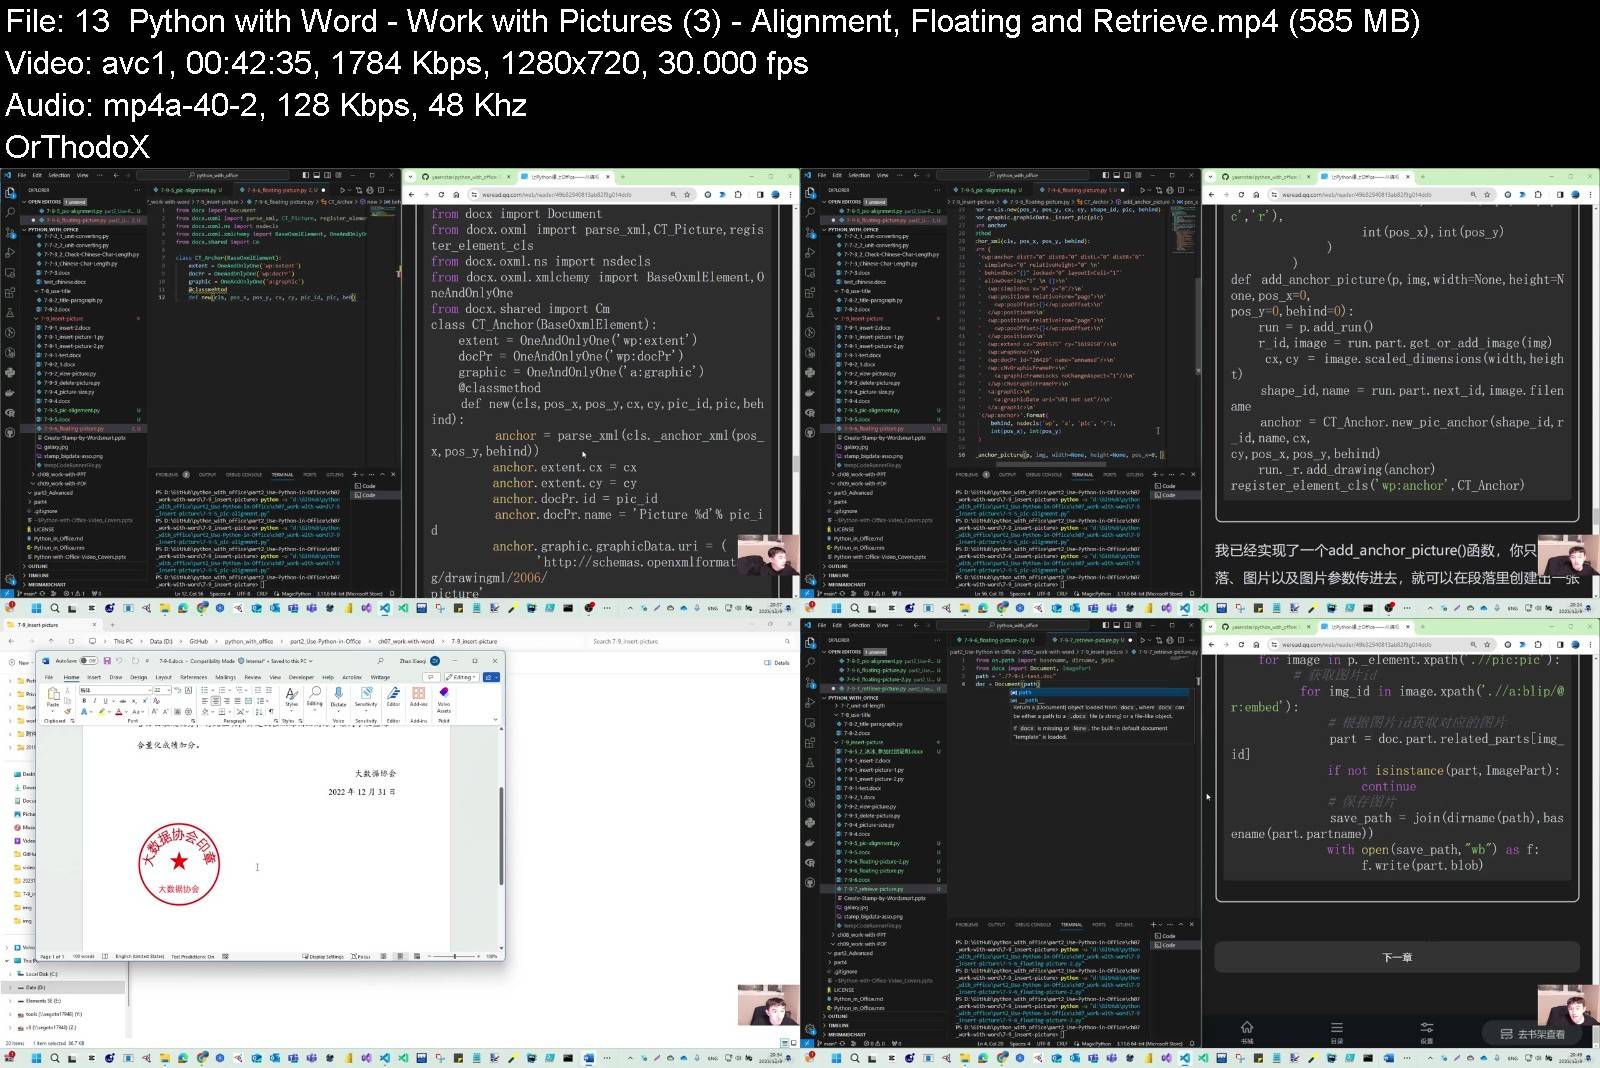Toggle Underline formatting in Word
Image resolution: width=1600 pixels, height=1068 pixels.
tap(105, 700)
